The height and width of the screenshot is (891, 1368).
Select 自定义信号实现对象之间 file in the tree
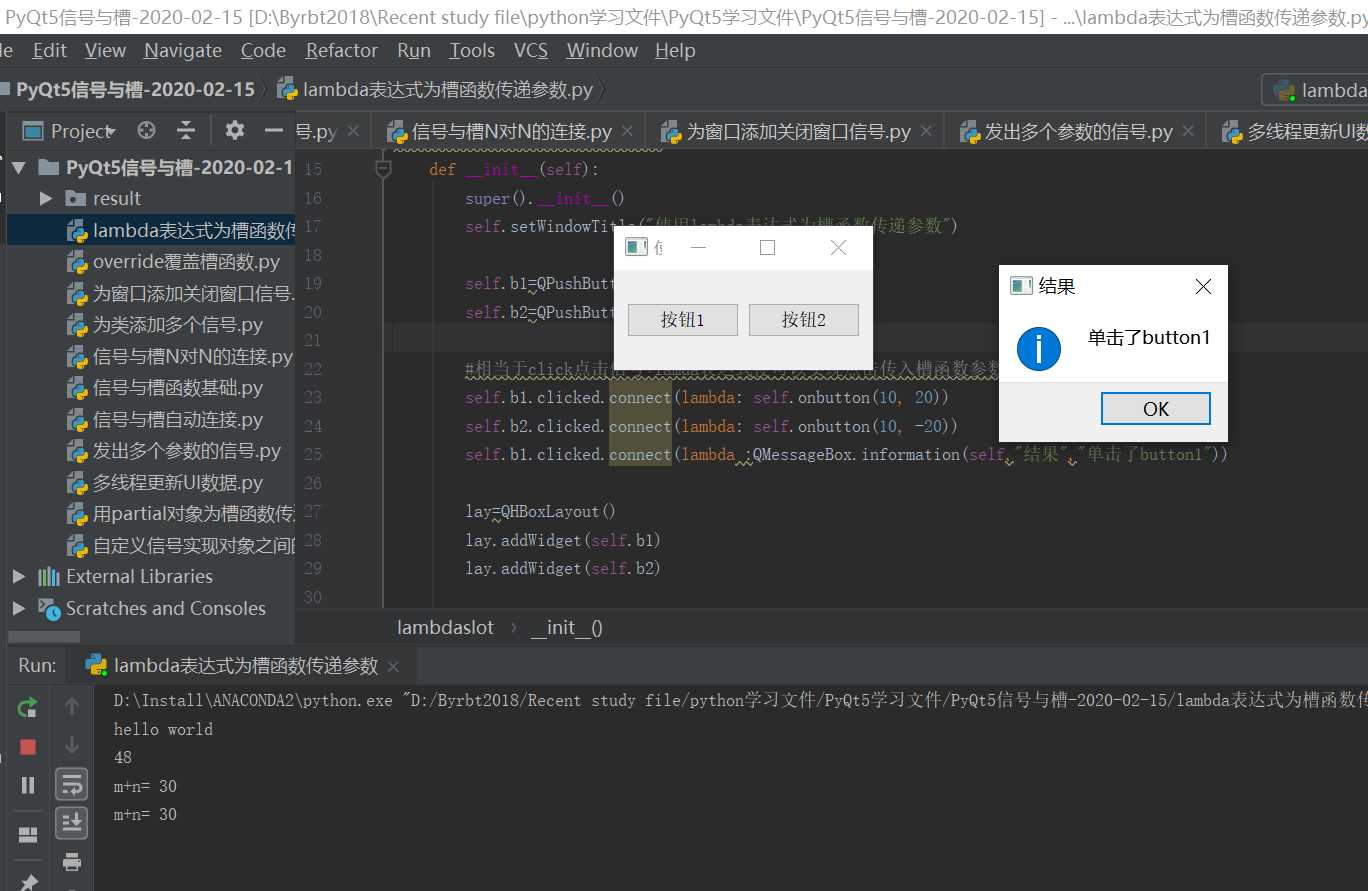pyautogui.click(x=181, y=546)
